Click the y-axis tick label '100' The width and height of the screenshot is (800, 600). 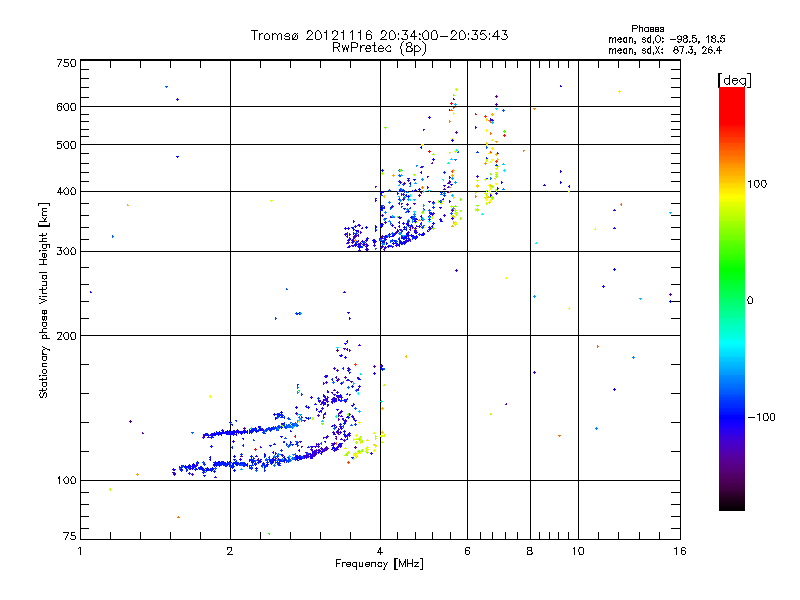click(x=66, y=481)
